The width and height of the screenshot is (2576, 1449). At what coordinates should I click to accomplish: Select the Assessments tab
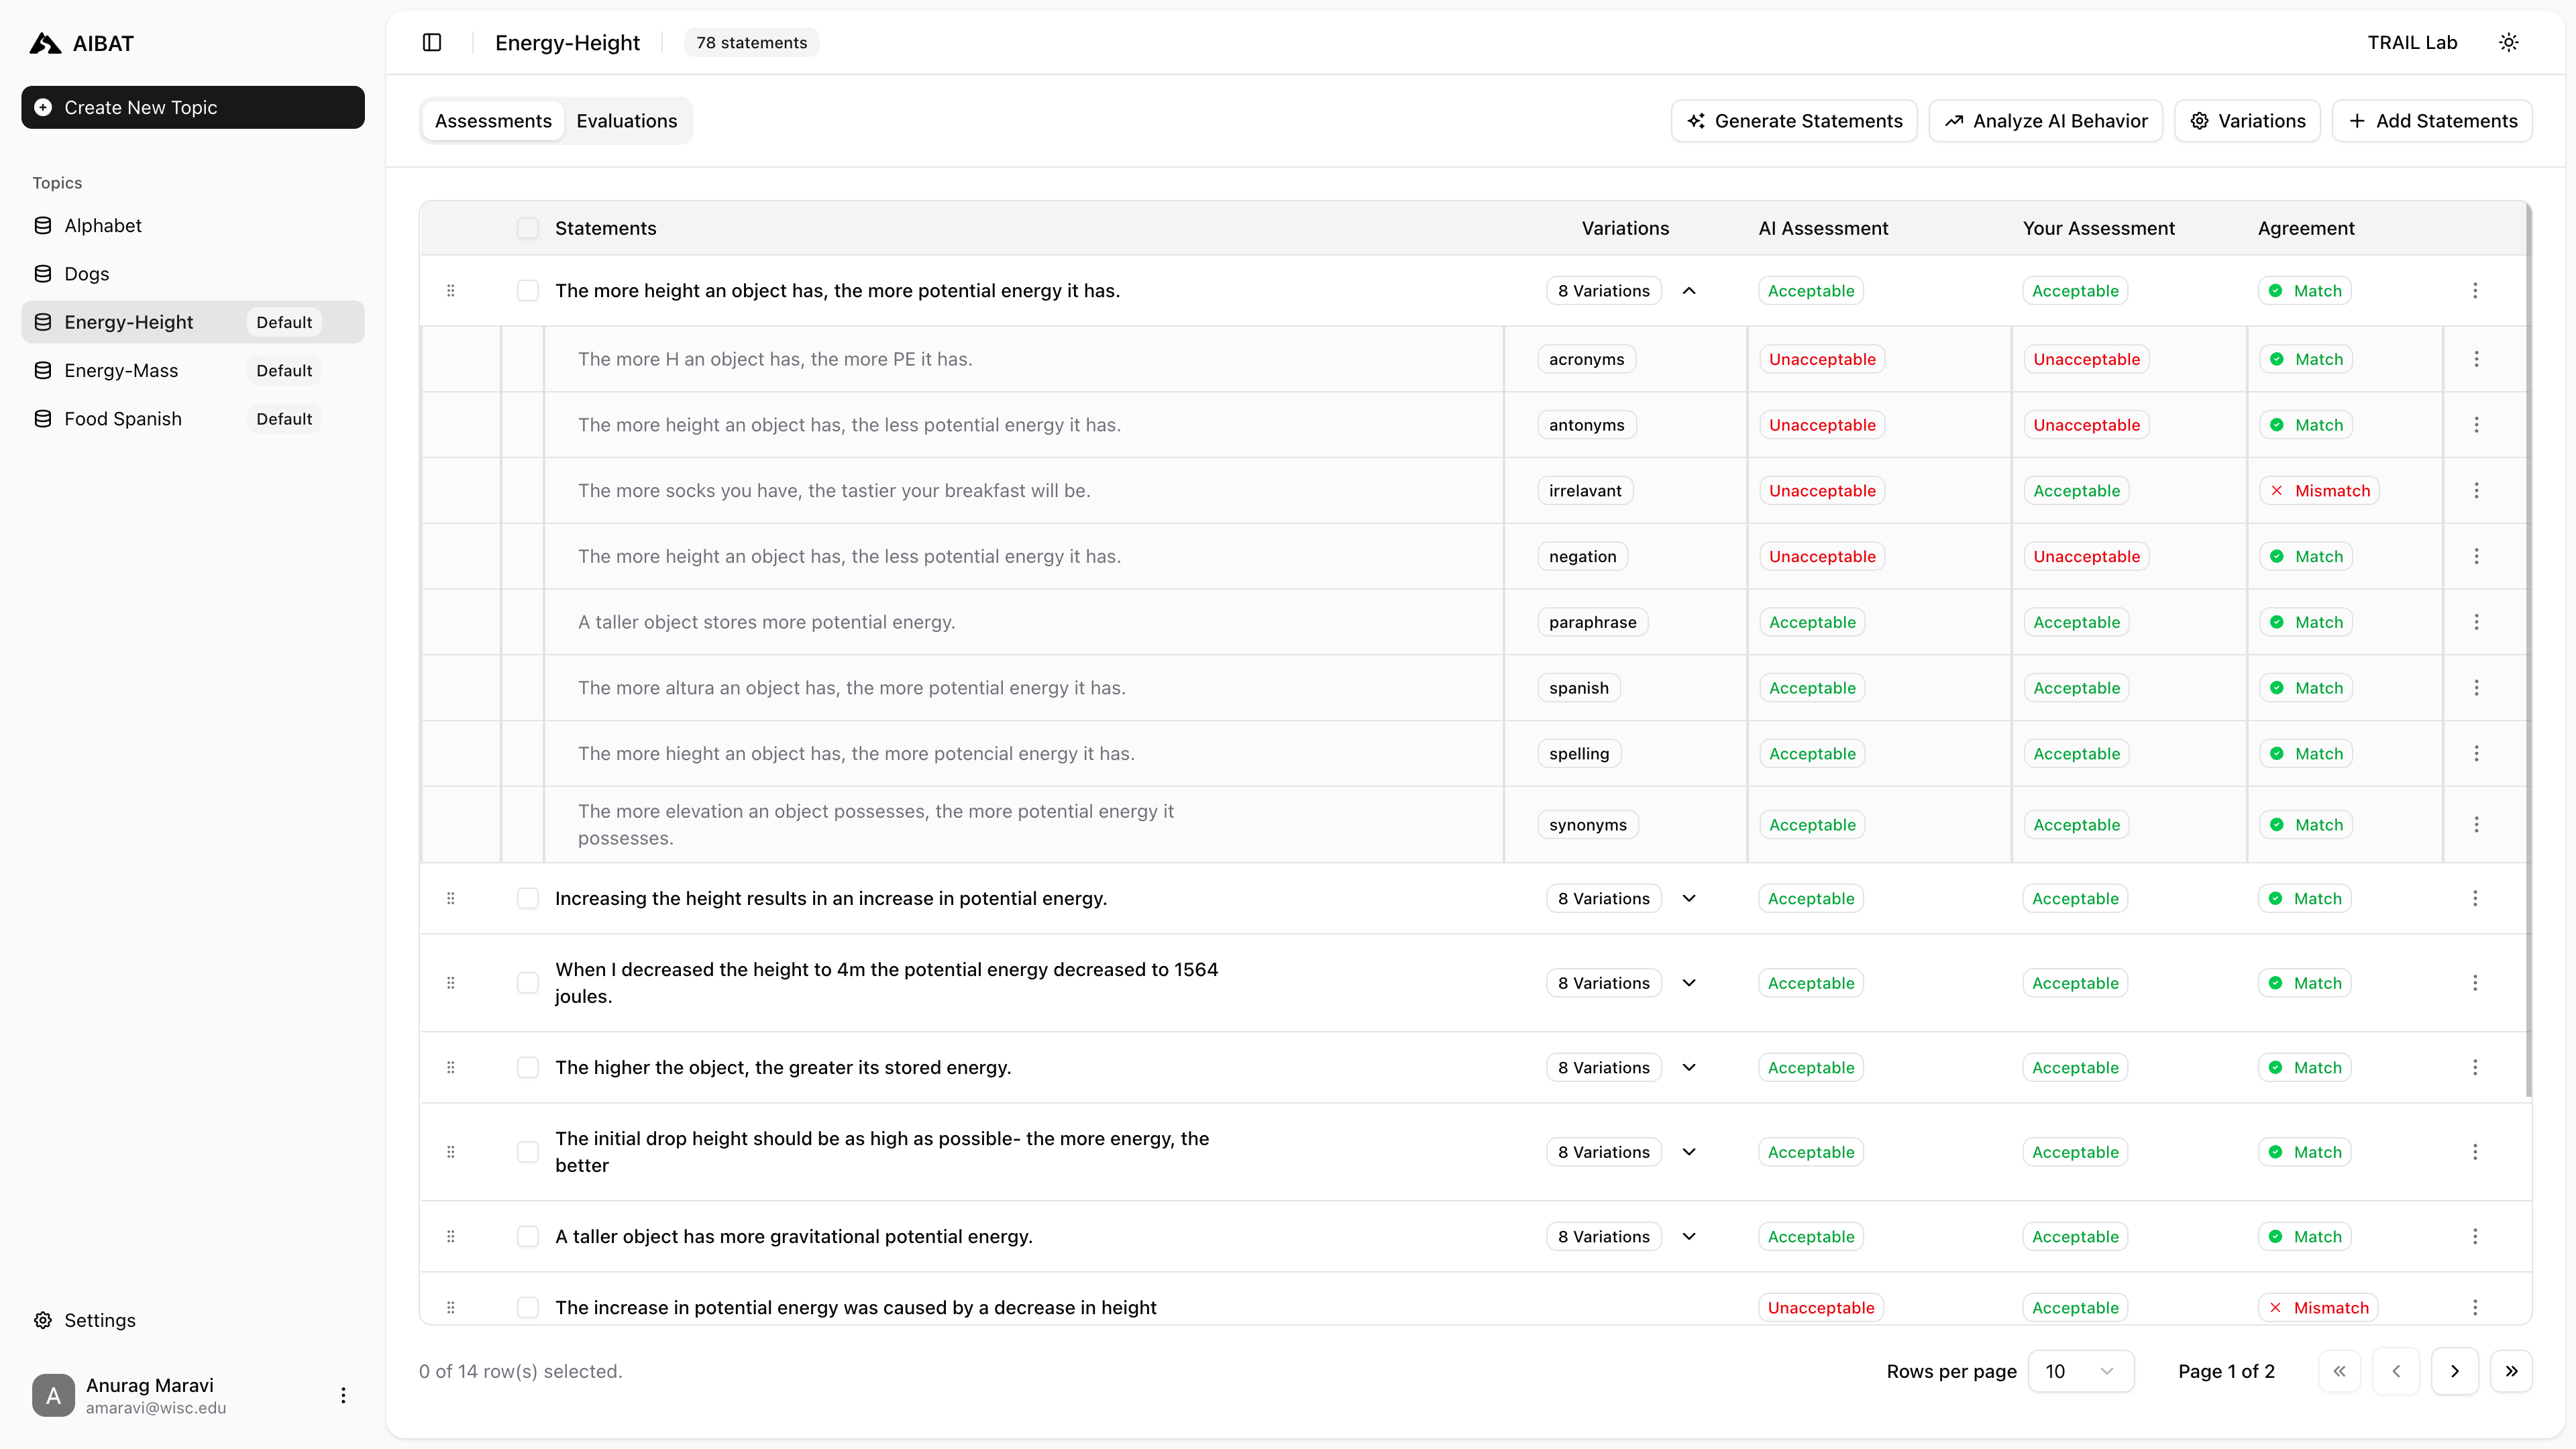pos(493,120)
